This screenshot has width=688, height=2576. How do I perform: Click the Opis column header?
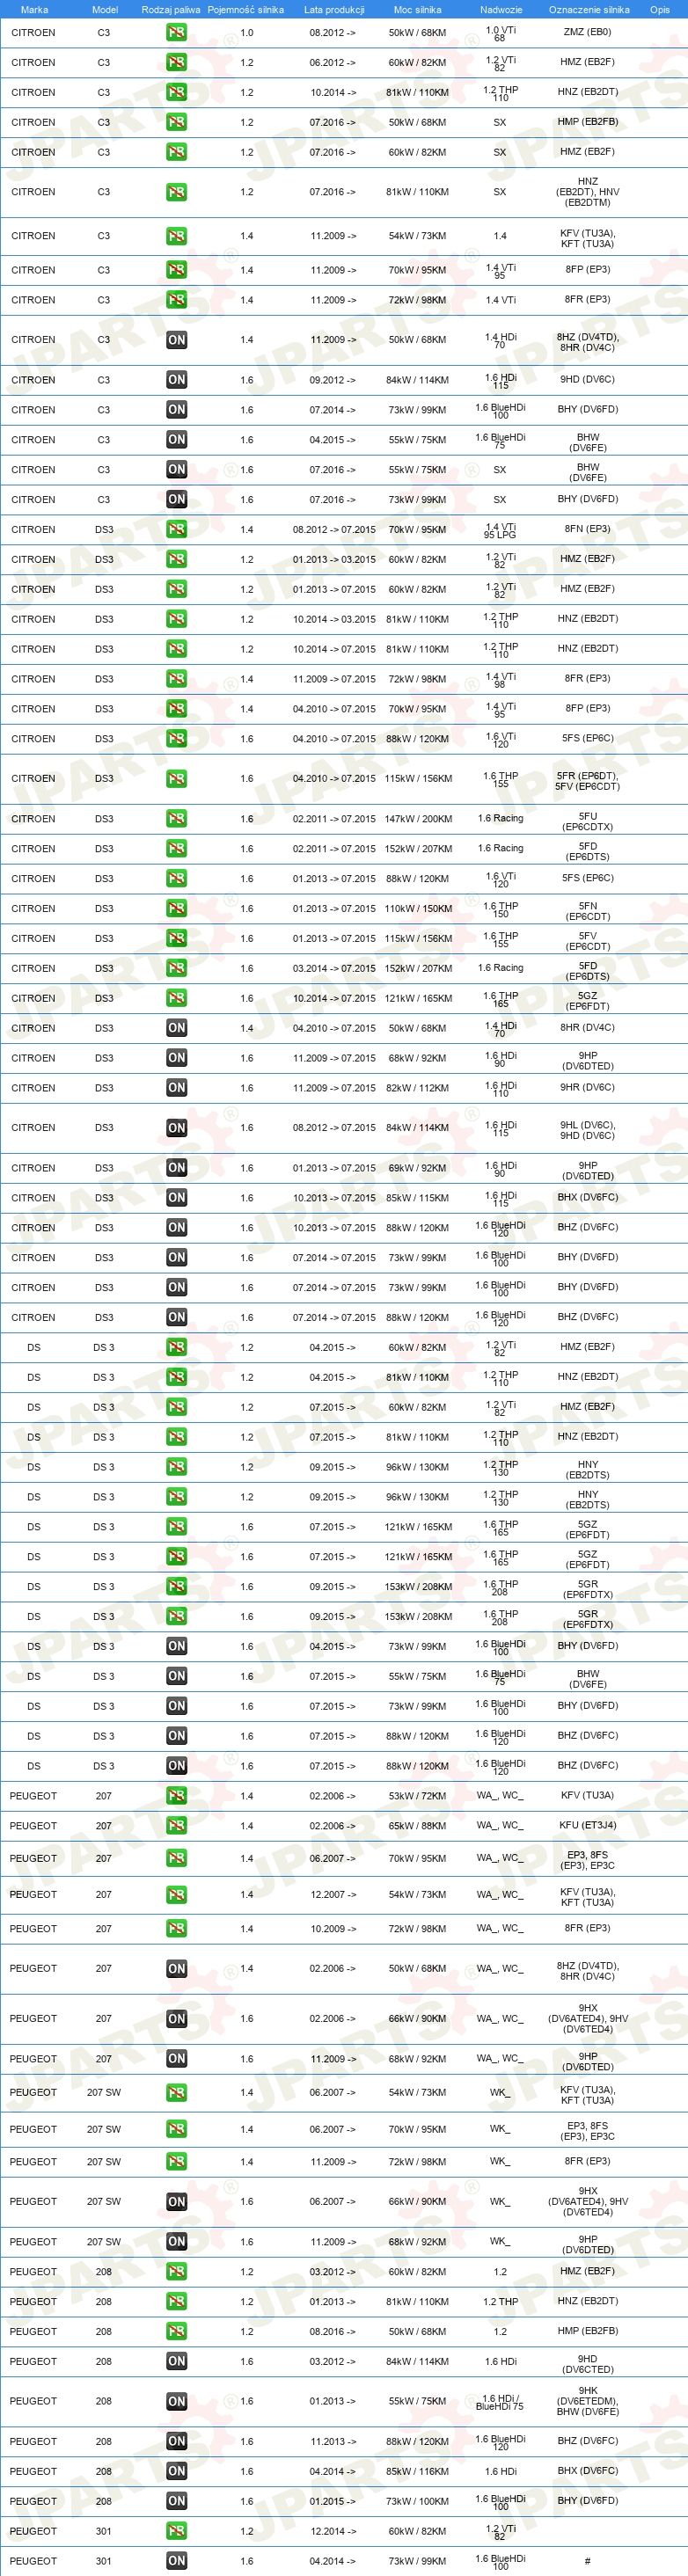(660, 10)
